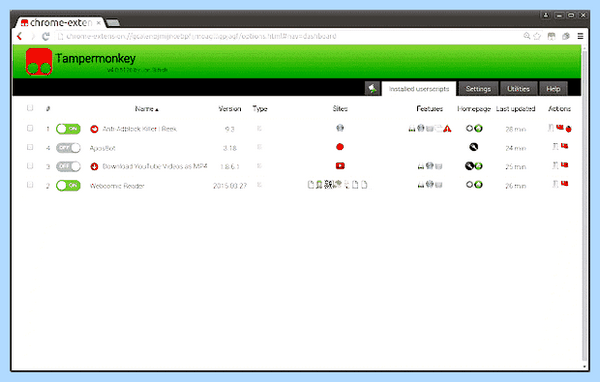This screenshot has width=600, height=382.
Task: Click the zoom magnifier icon in the address bar
Action: pos(527,36)
